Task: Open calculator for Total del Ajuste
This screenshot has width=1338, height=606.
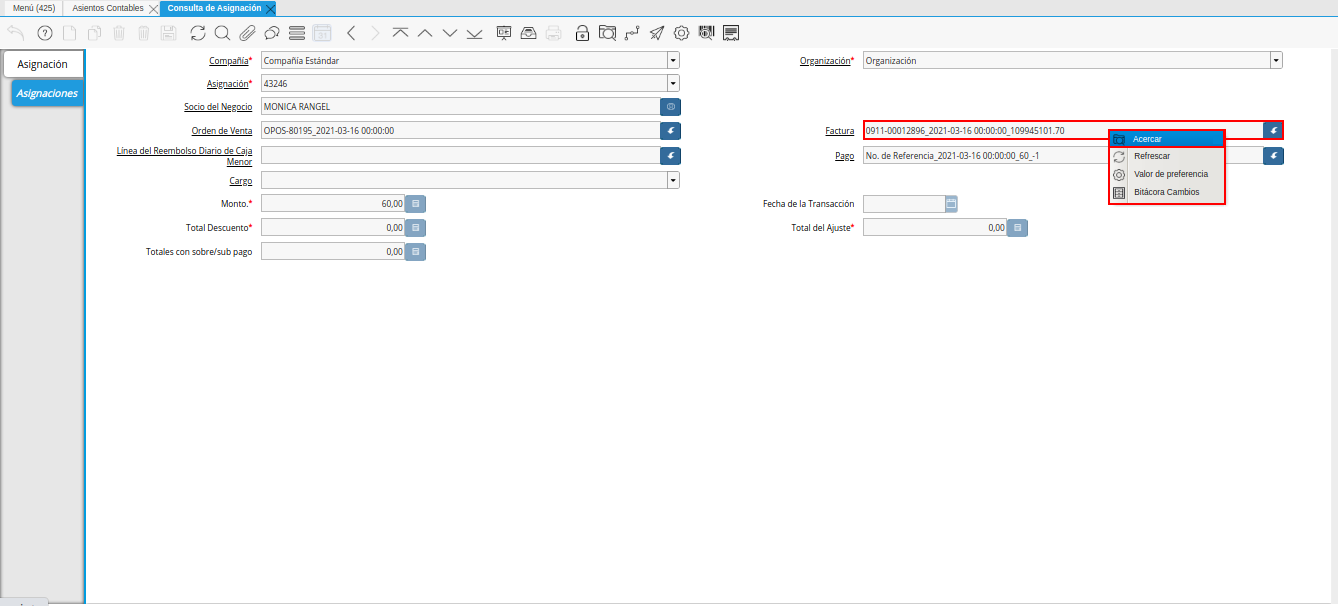Action: click(1018, 228)
